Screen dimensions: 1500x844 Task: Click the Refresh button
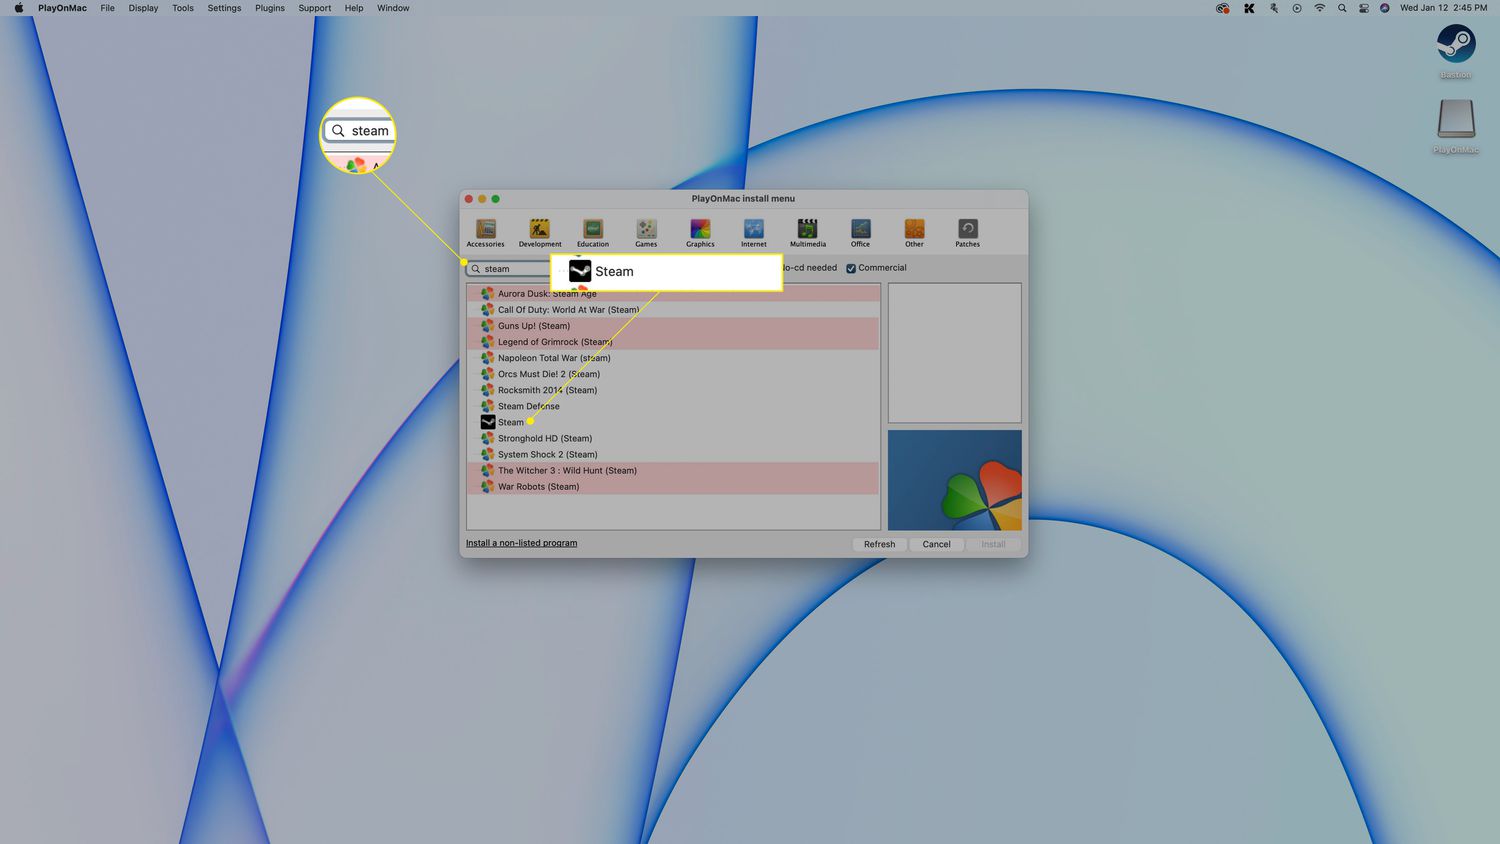click(x=879, y=544)
